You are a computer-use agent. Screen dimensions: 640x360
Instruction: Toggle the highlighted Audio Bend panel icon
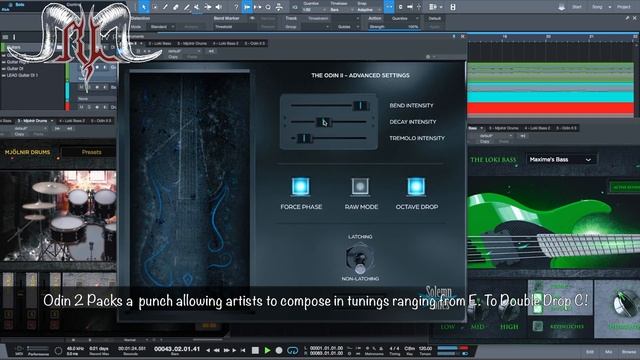[247, 7]
